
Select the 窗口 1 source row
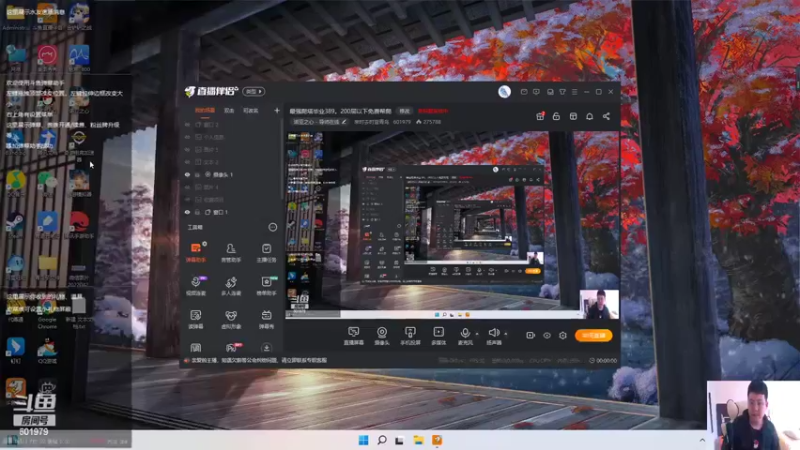click(x=232, y=212)
